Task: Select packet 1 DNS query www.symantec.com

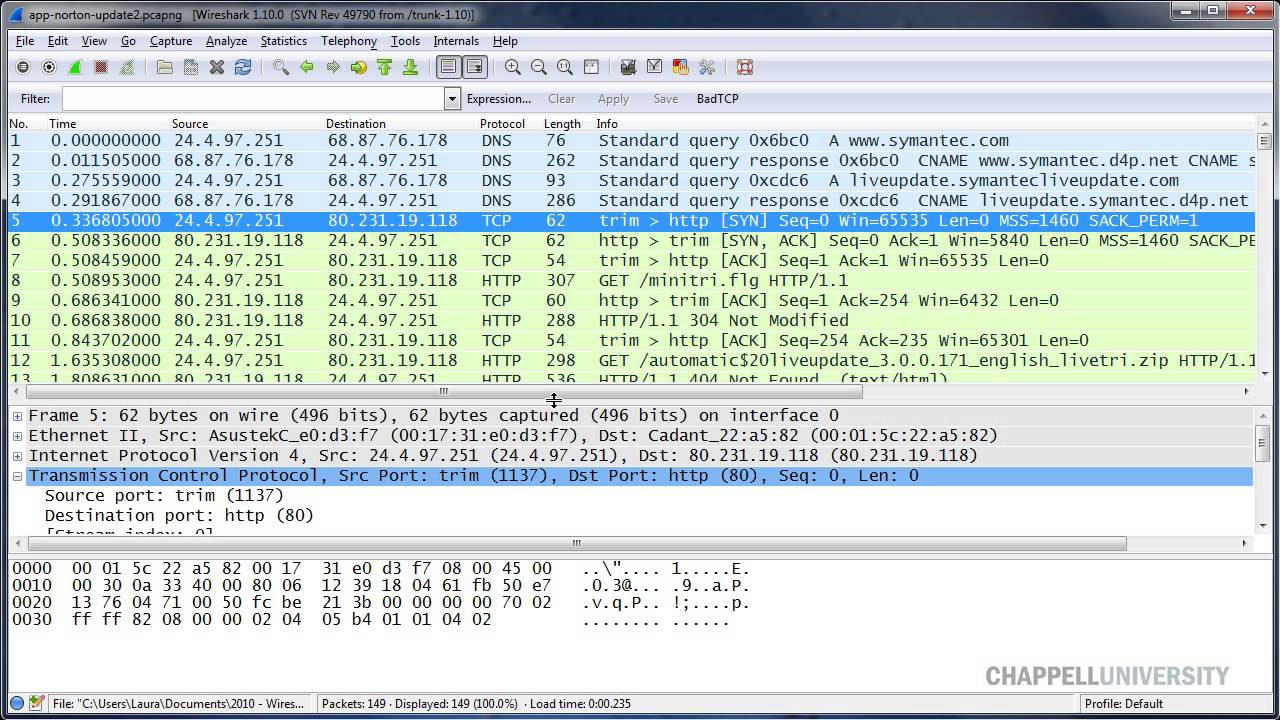Action: pyautogui.click(x=632, y=141)
